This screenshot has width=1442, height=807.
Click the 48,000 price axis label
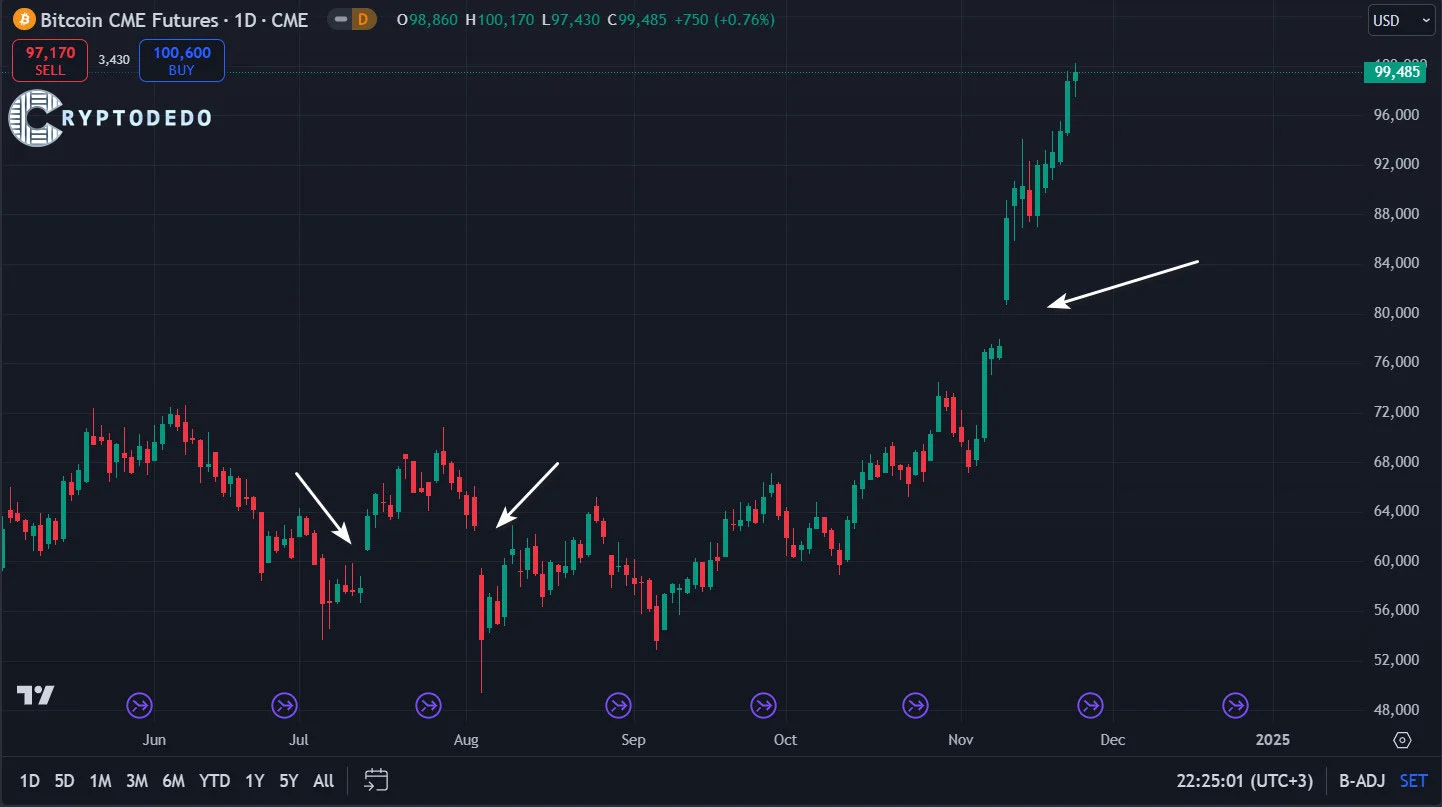pyautogui.click(x=1397, y=710)
